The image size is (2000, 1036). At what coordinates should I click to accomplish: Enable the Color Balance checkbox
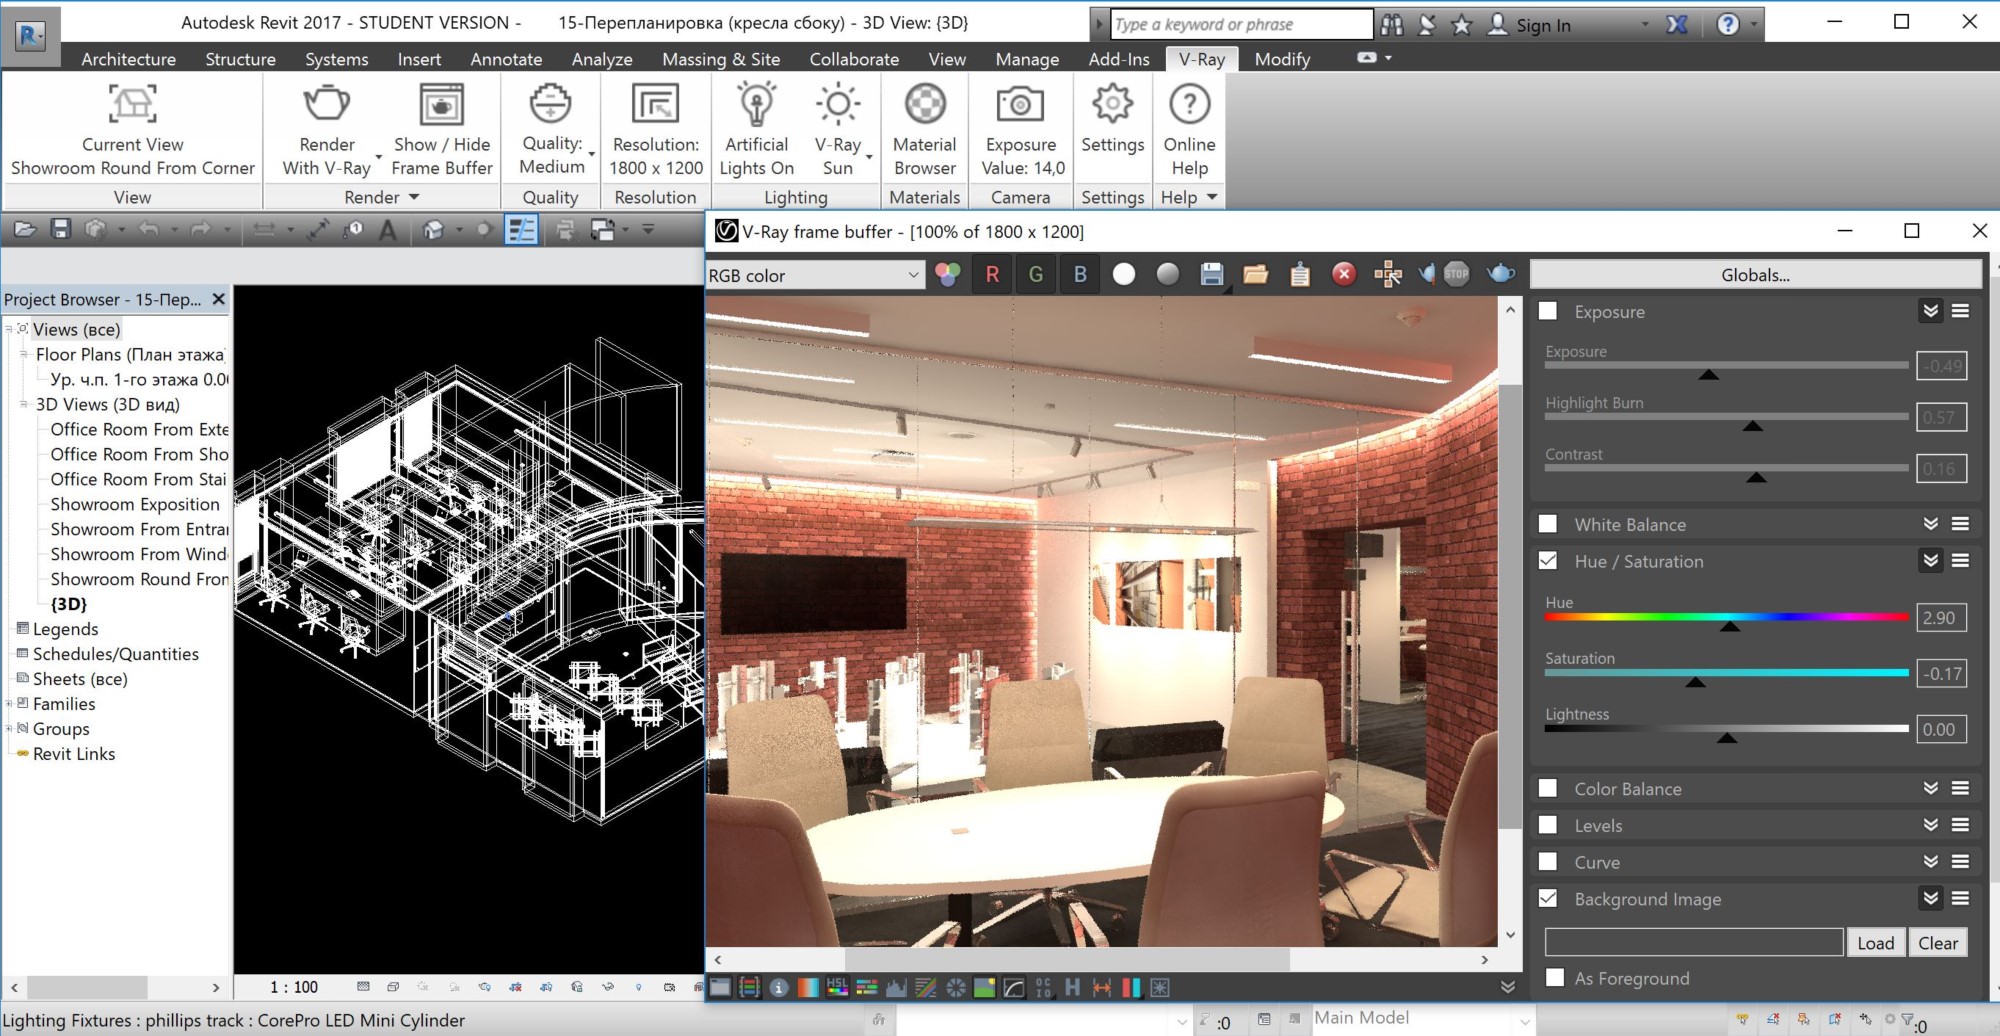point(1548,788)
